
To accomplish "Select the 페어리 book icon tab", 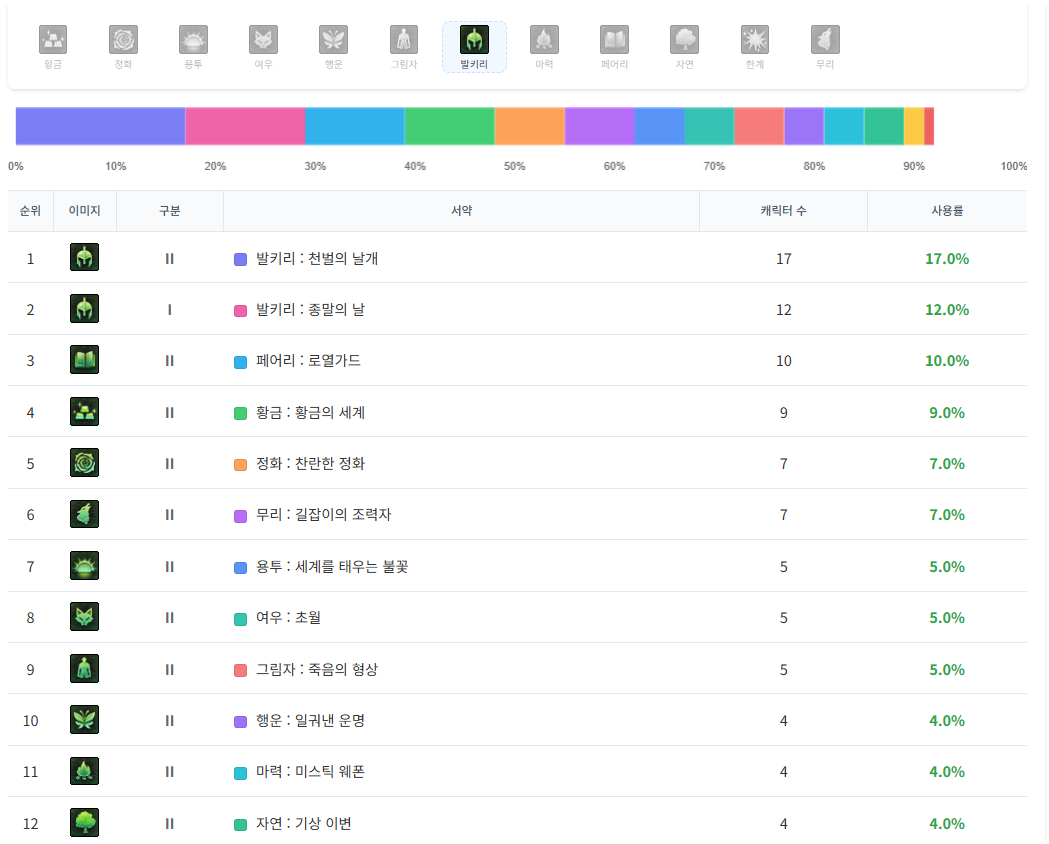I will pos(614,46).
